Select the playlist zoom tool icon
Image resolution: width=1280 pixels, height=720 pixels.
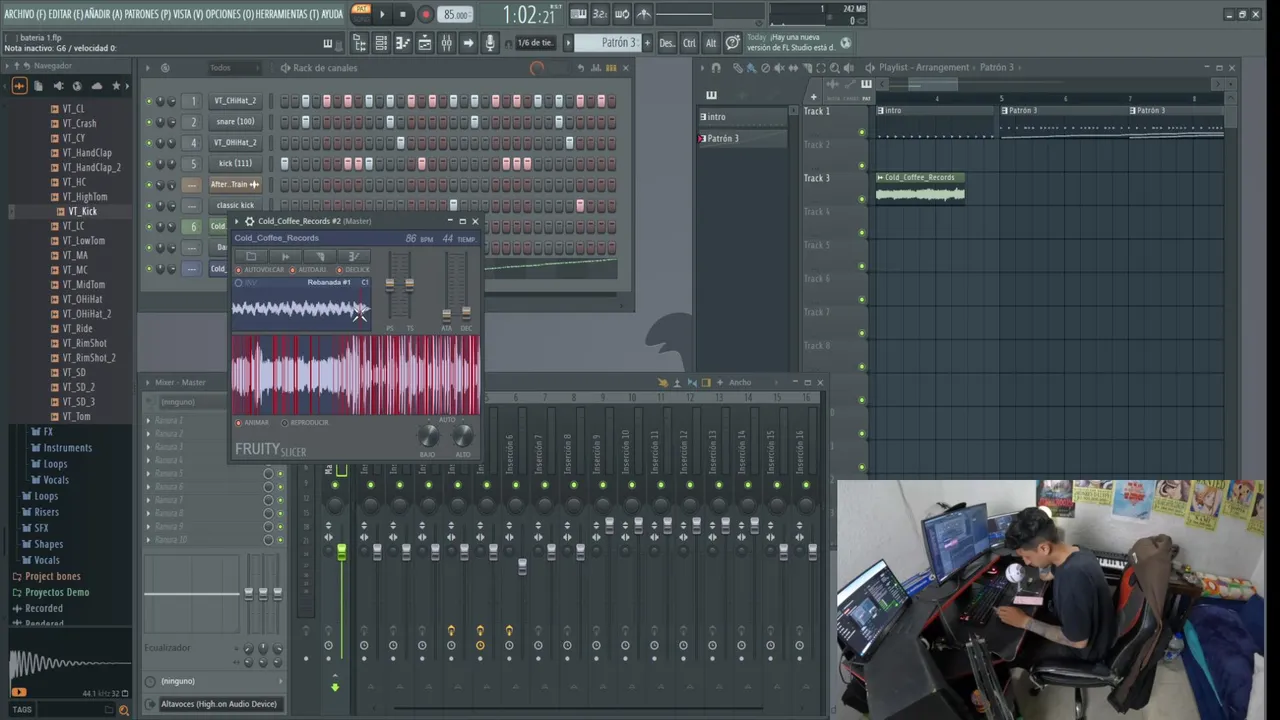coord(833,68)
